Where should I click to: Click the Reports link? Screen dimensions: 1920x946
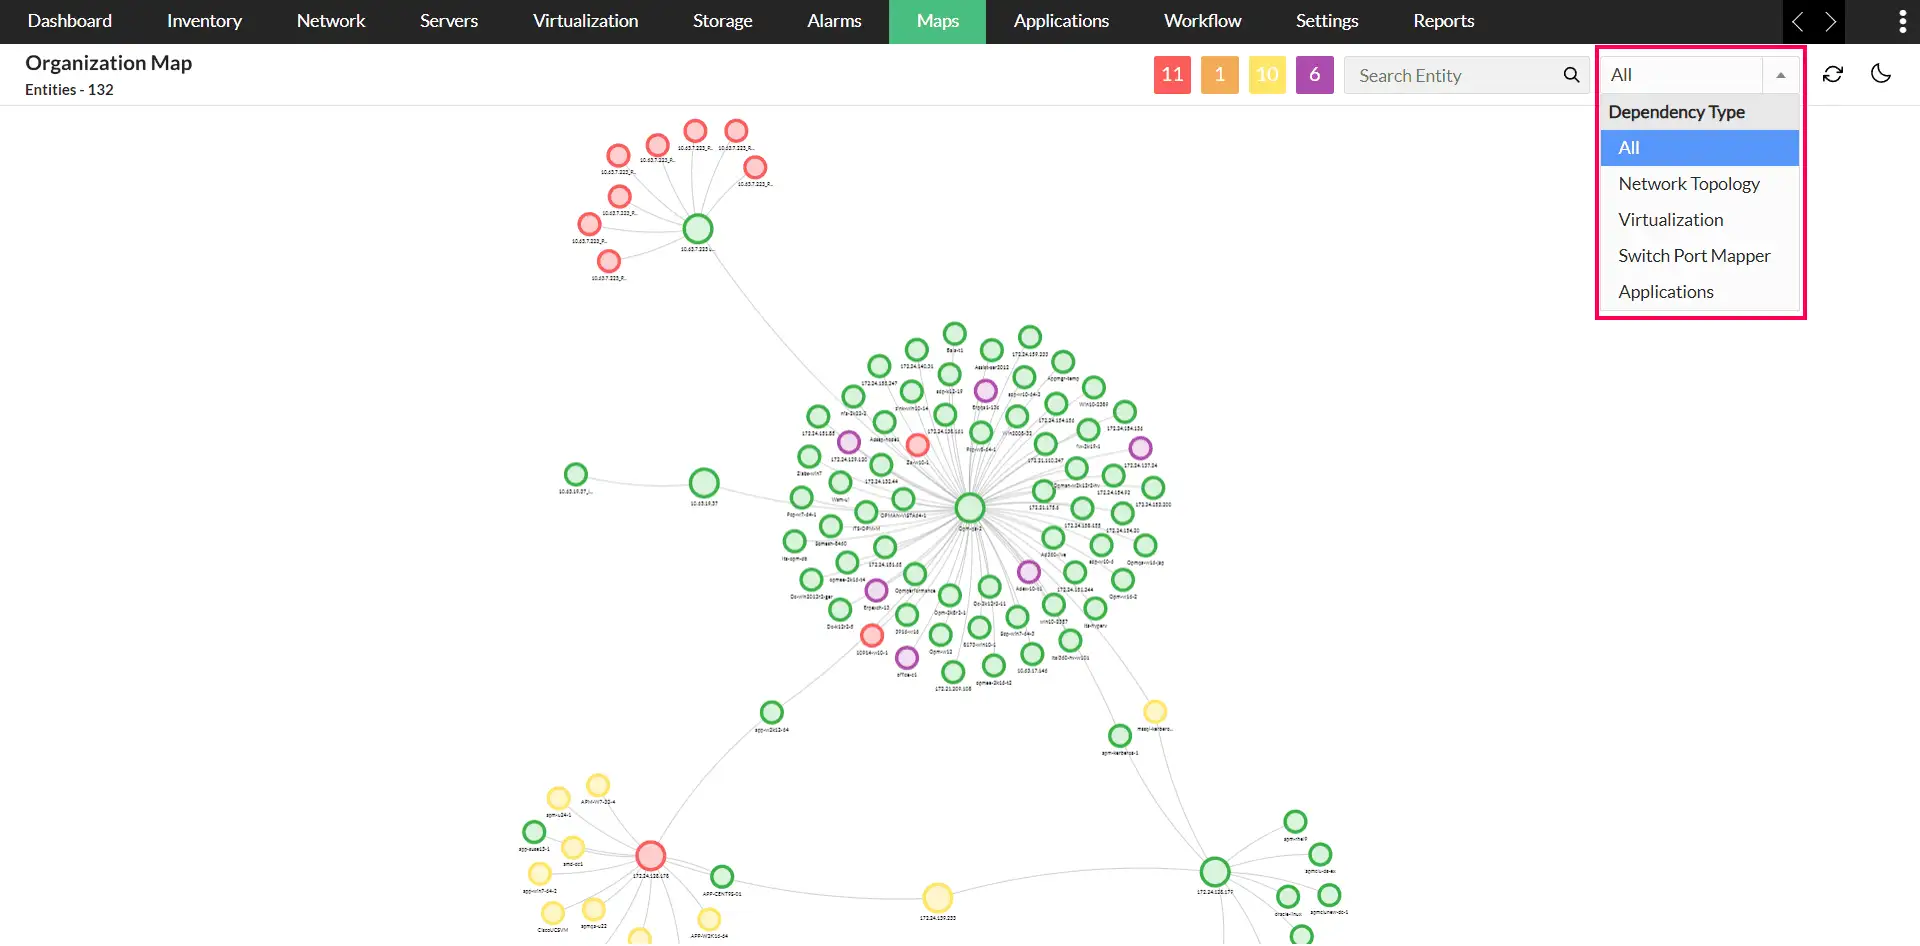[x=1443, y=21]
